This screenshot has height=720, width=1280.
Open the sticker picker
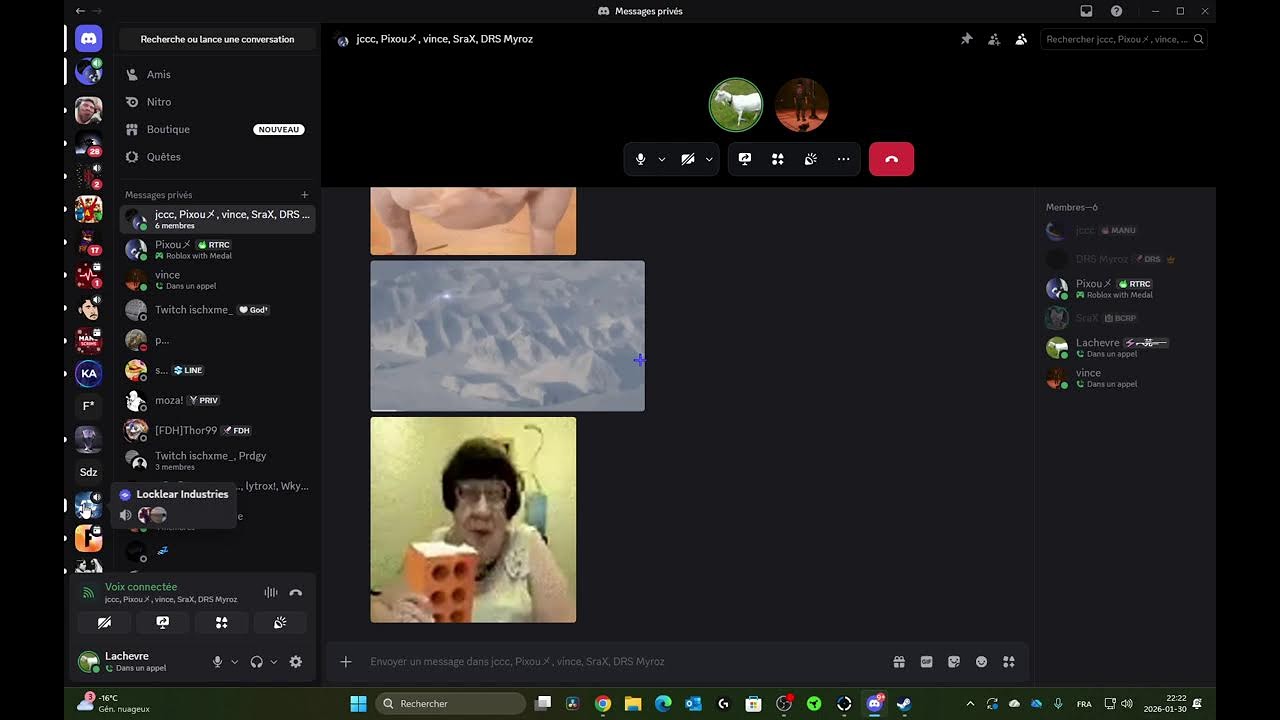(x=954, y=661)
